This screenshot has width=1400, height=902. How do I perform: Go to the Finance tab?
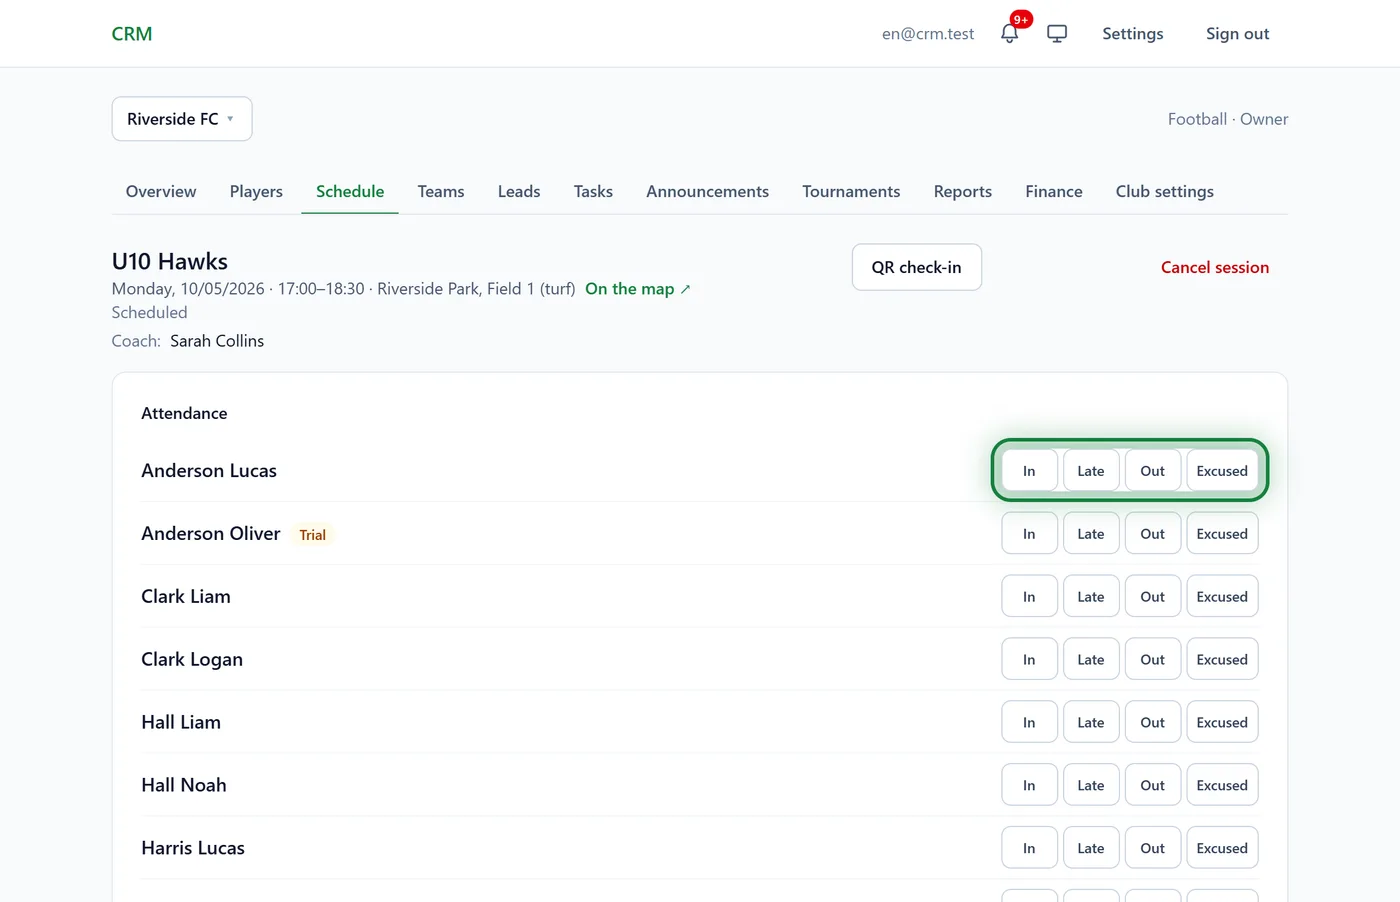1054,191
